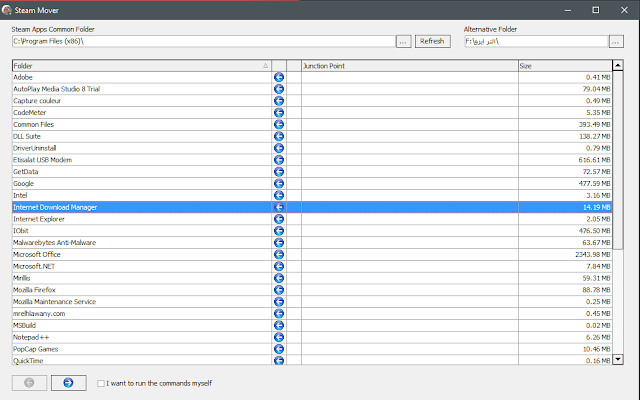Click the scroll up arrow of the list
Image resolution: width=640 pixels, height=400 pixels.
click(x=618, y=65)
